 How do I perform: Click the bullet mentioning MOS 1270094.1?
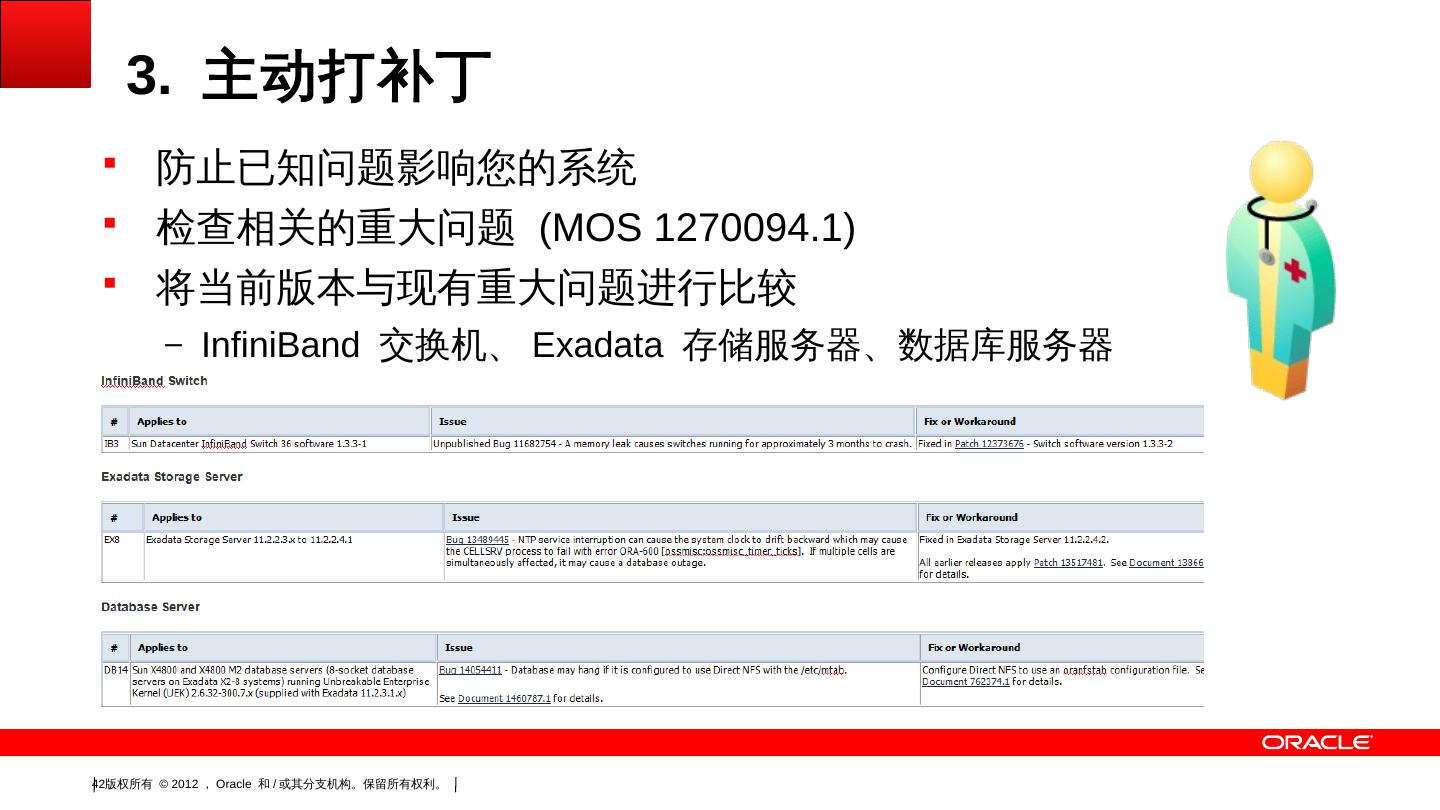point(506,228)
